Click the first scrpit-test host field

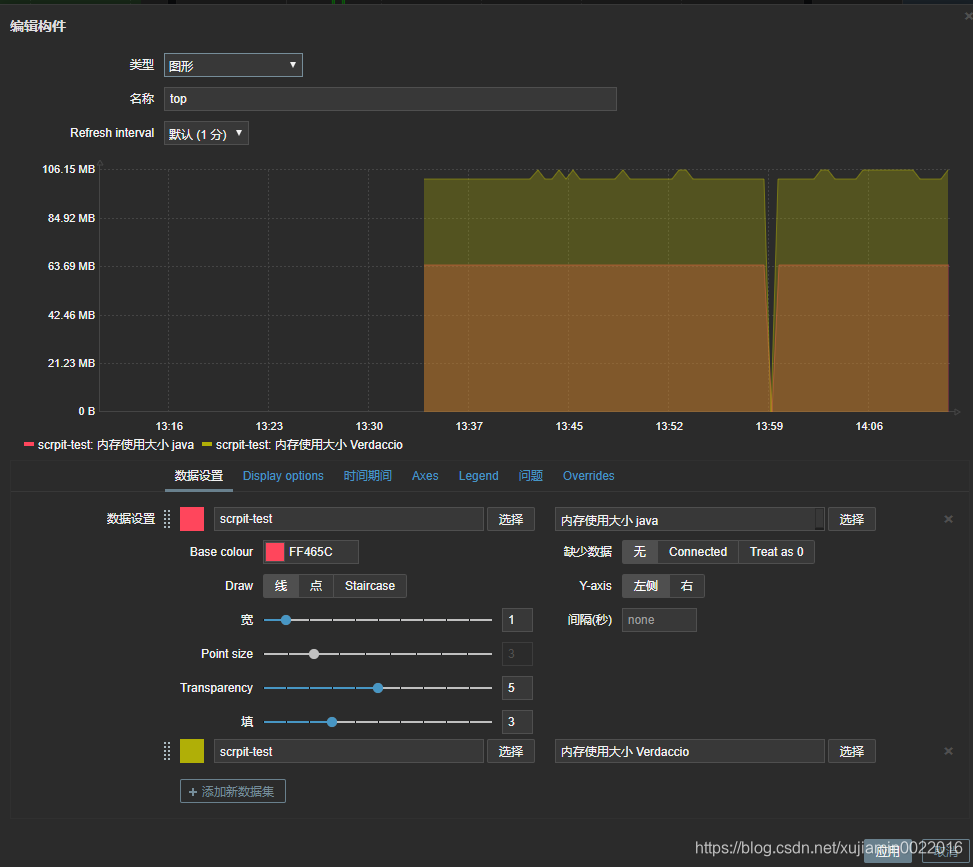click(x=349, y=519)
